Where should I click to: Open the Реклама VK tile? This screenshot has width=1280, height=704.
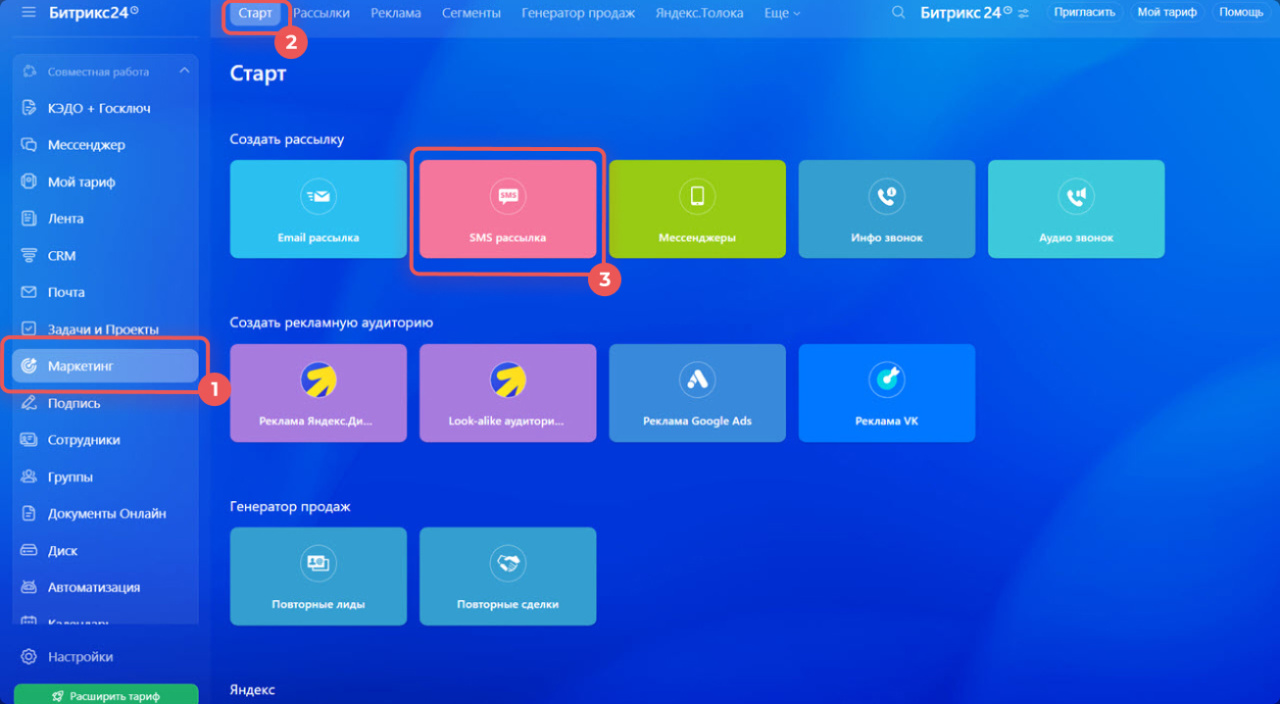tap(887, 393)
